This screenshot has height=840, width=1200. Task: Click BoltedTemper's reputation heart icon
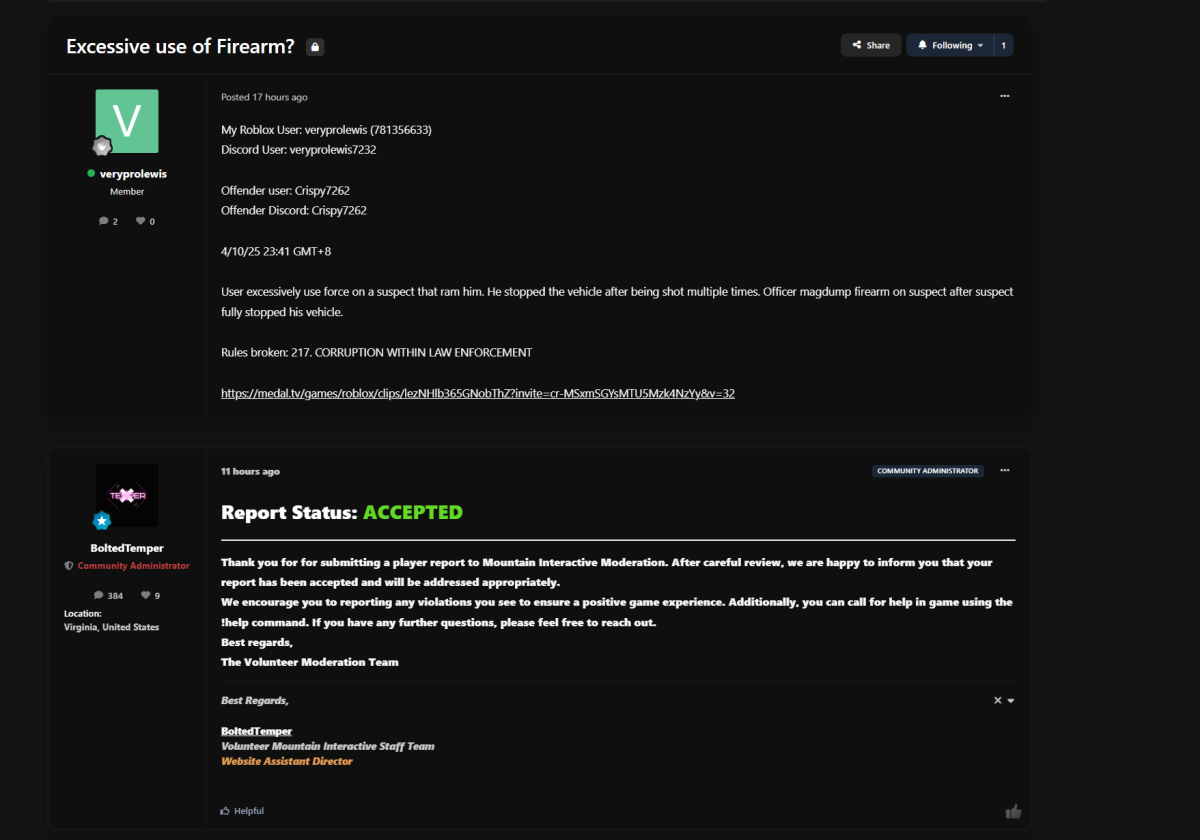click(x=145, y=596)
